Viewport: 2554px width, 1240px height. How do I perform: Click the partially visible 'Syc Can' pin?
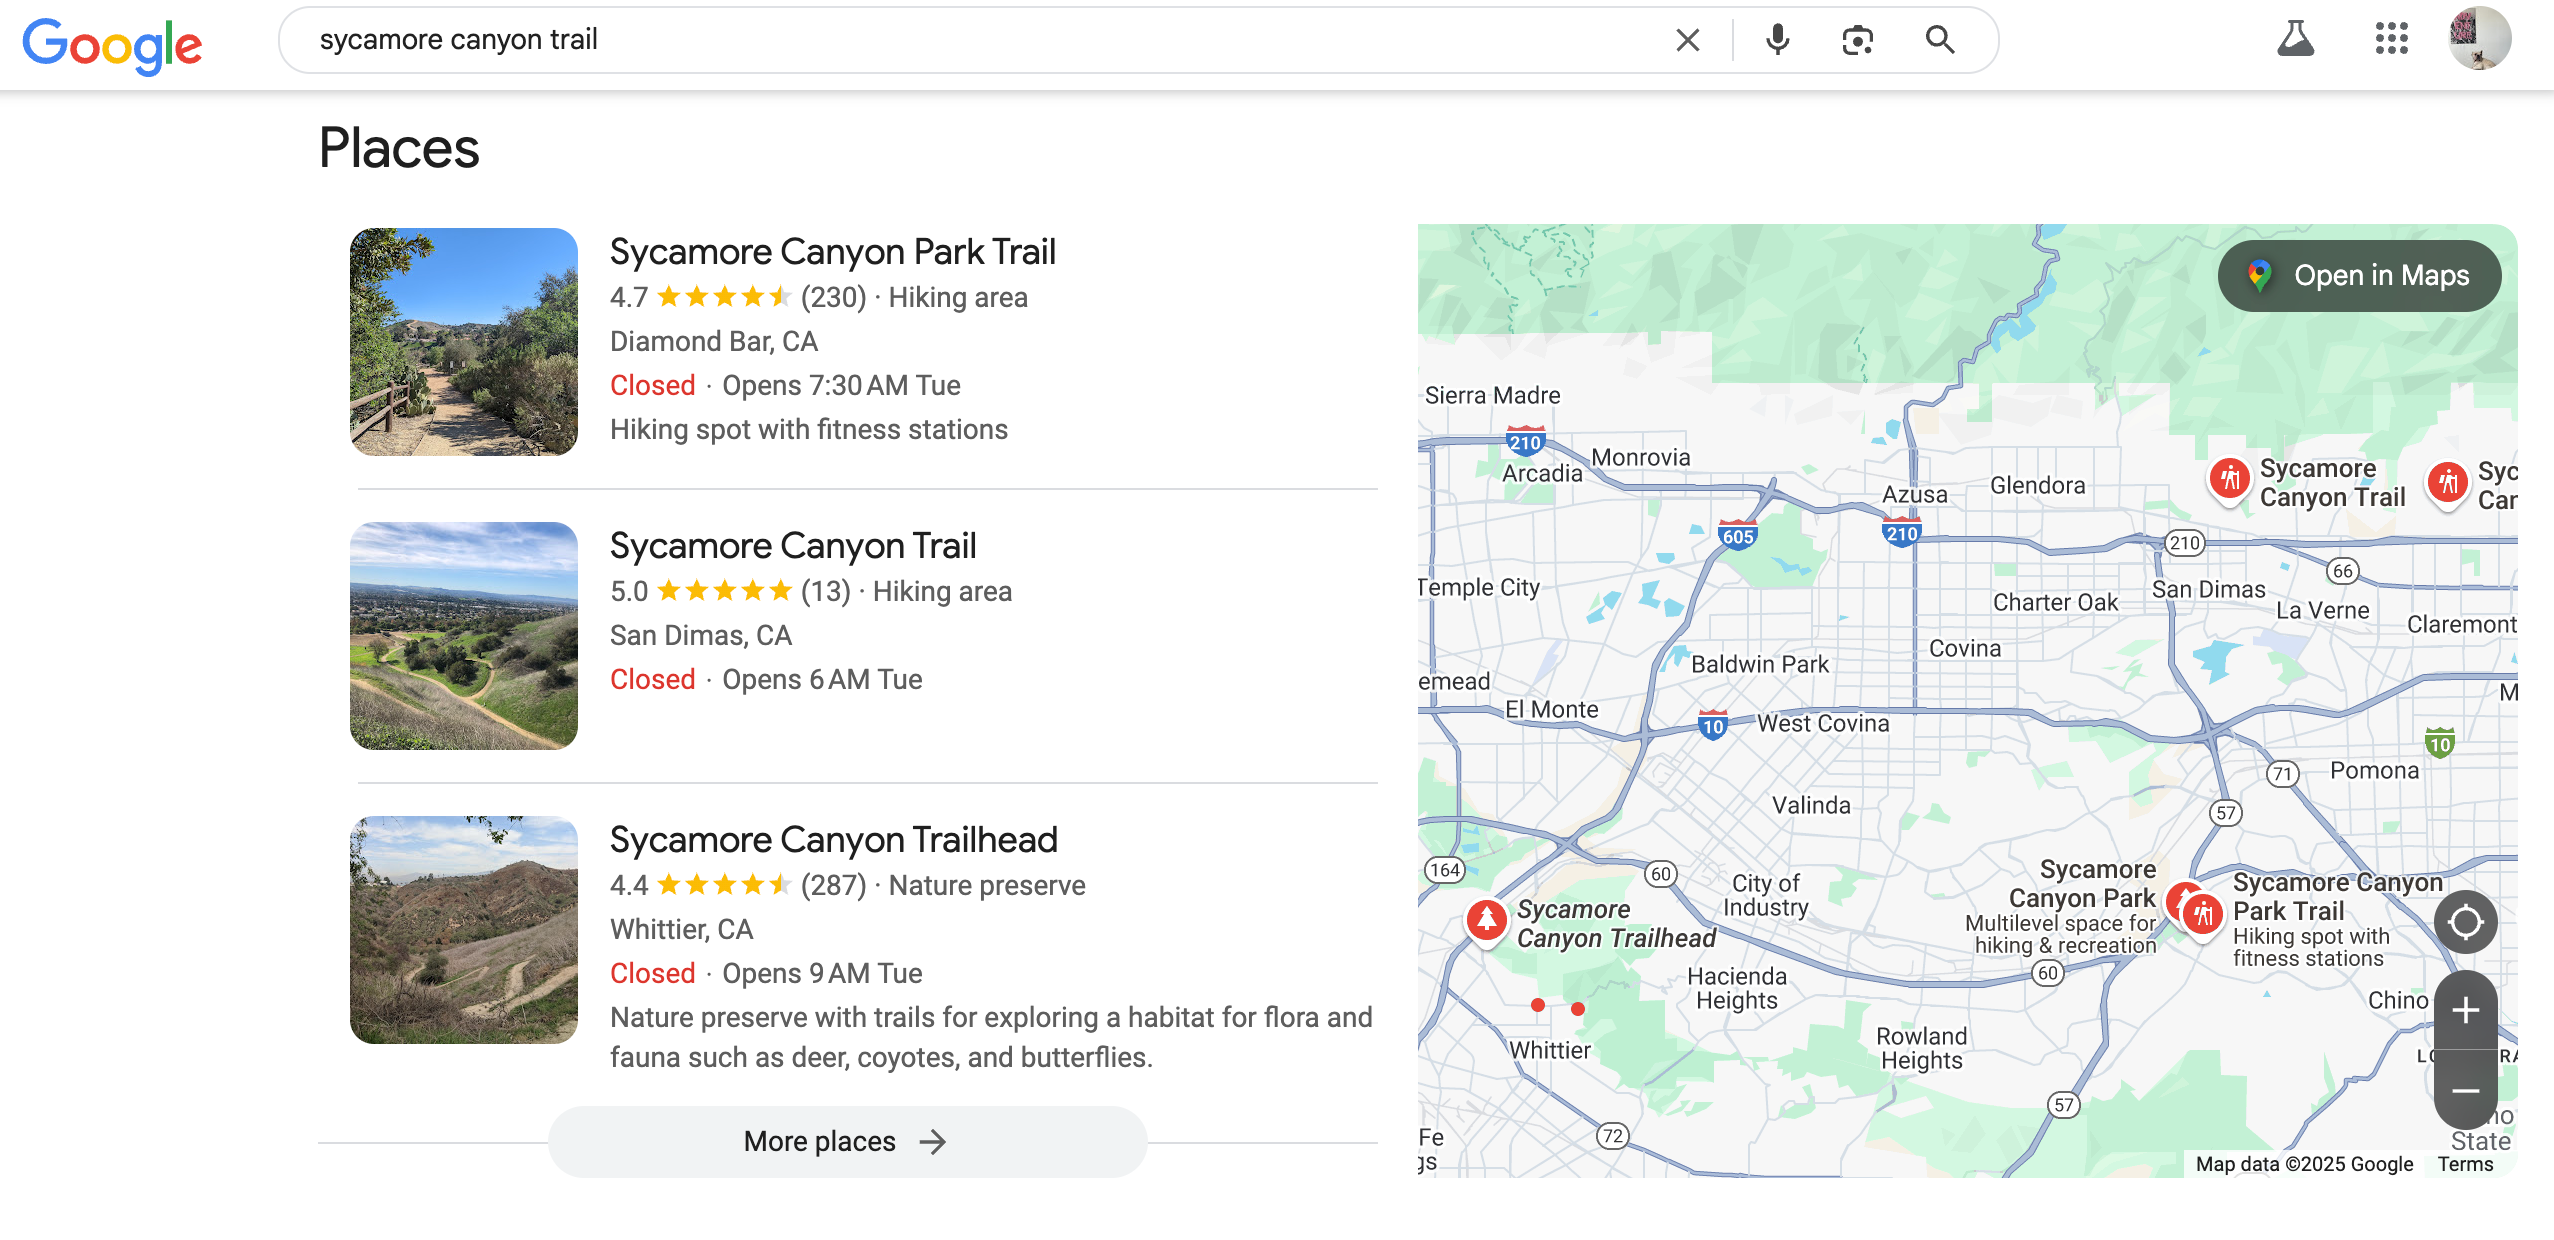2447,483
